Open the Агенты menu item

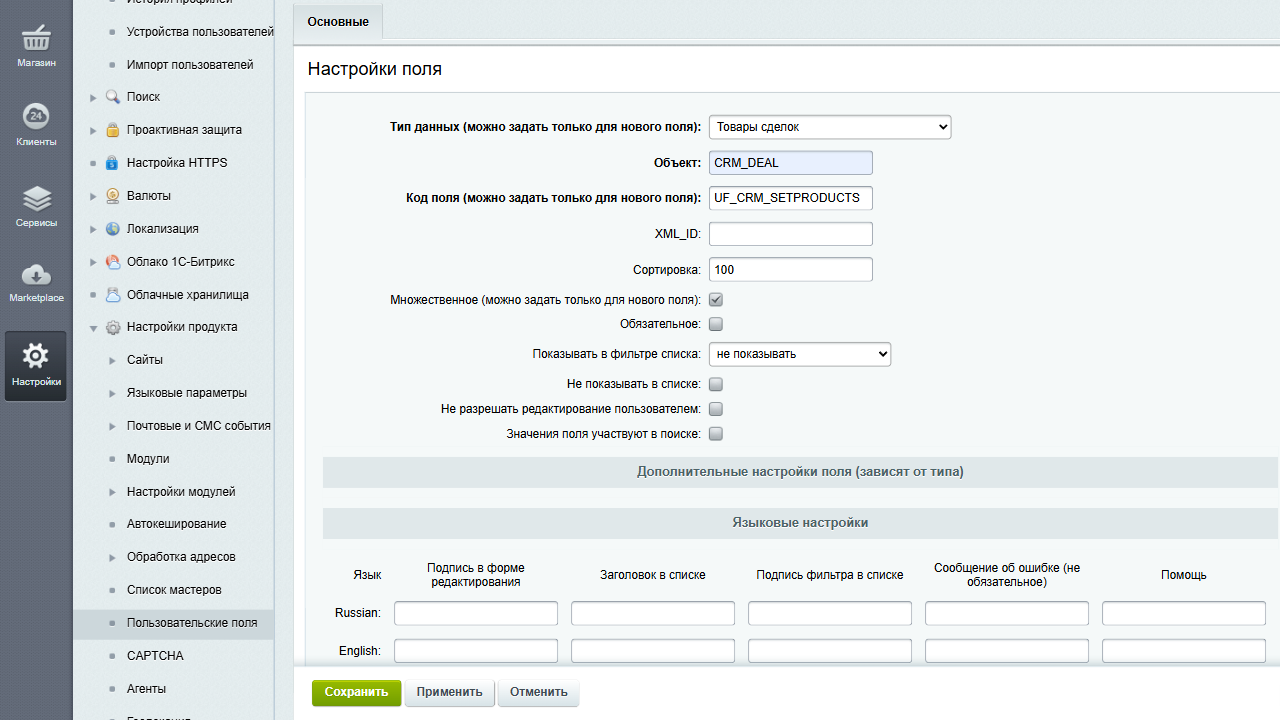tap(146, 689)
